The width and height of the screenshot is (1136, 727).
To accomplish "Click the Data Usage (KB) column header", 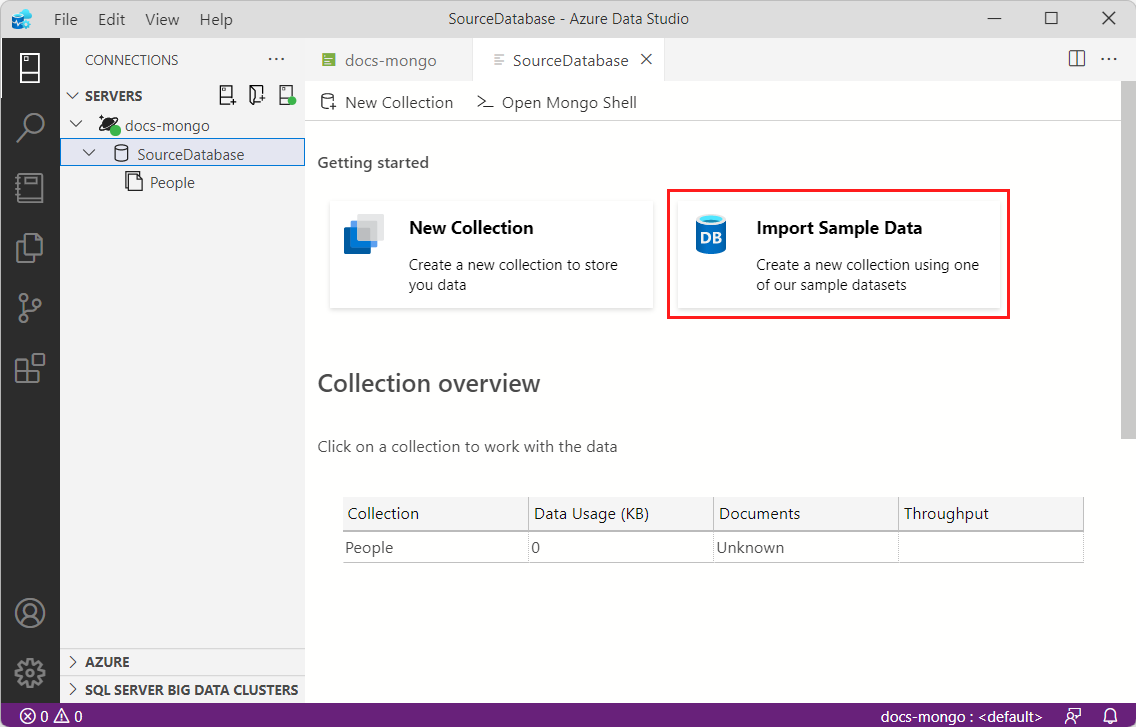I will [621, 514].
